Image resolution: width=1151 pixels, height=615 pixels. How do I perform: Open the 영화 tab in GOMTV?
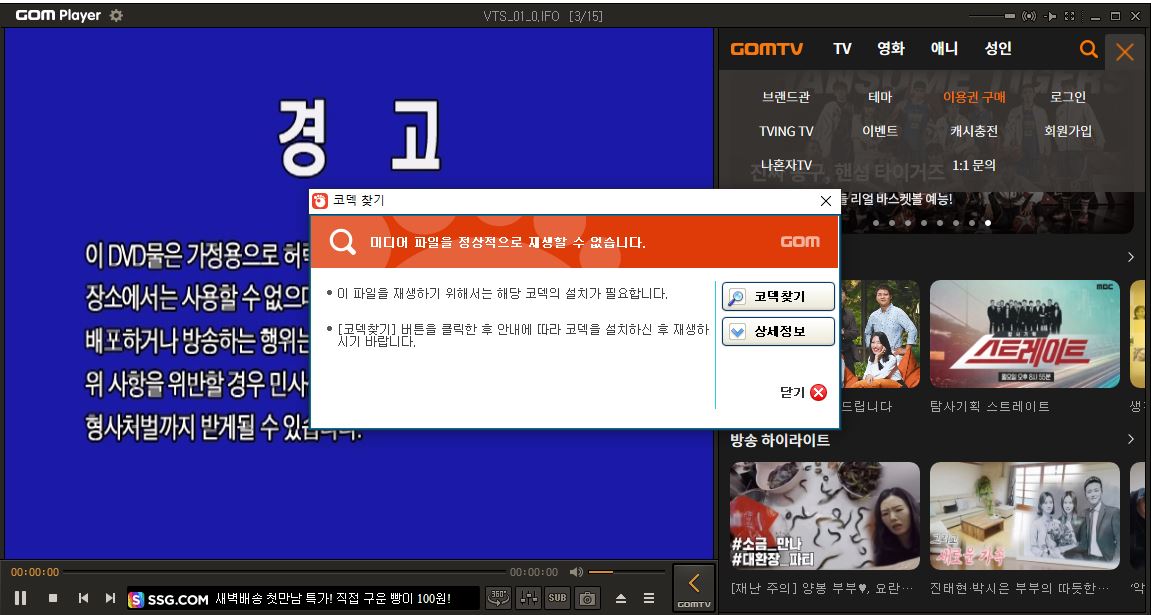891,48
